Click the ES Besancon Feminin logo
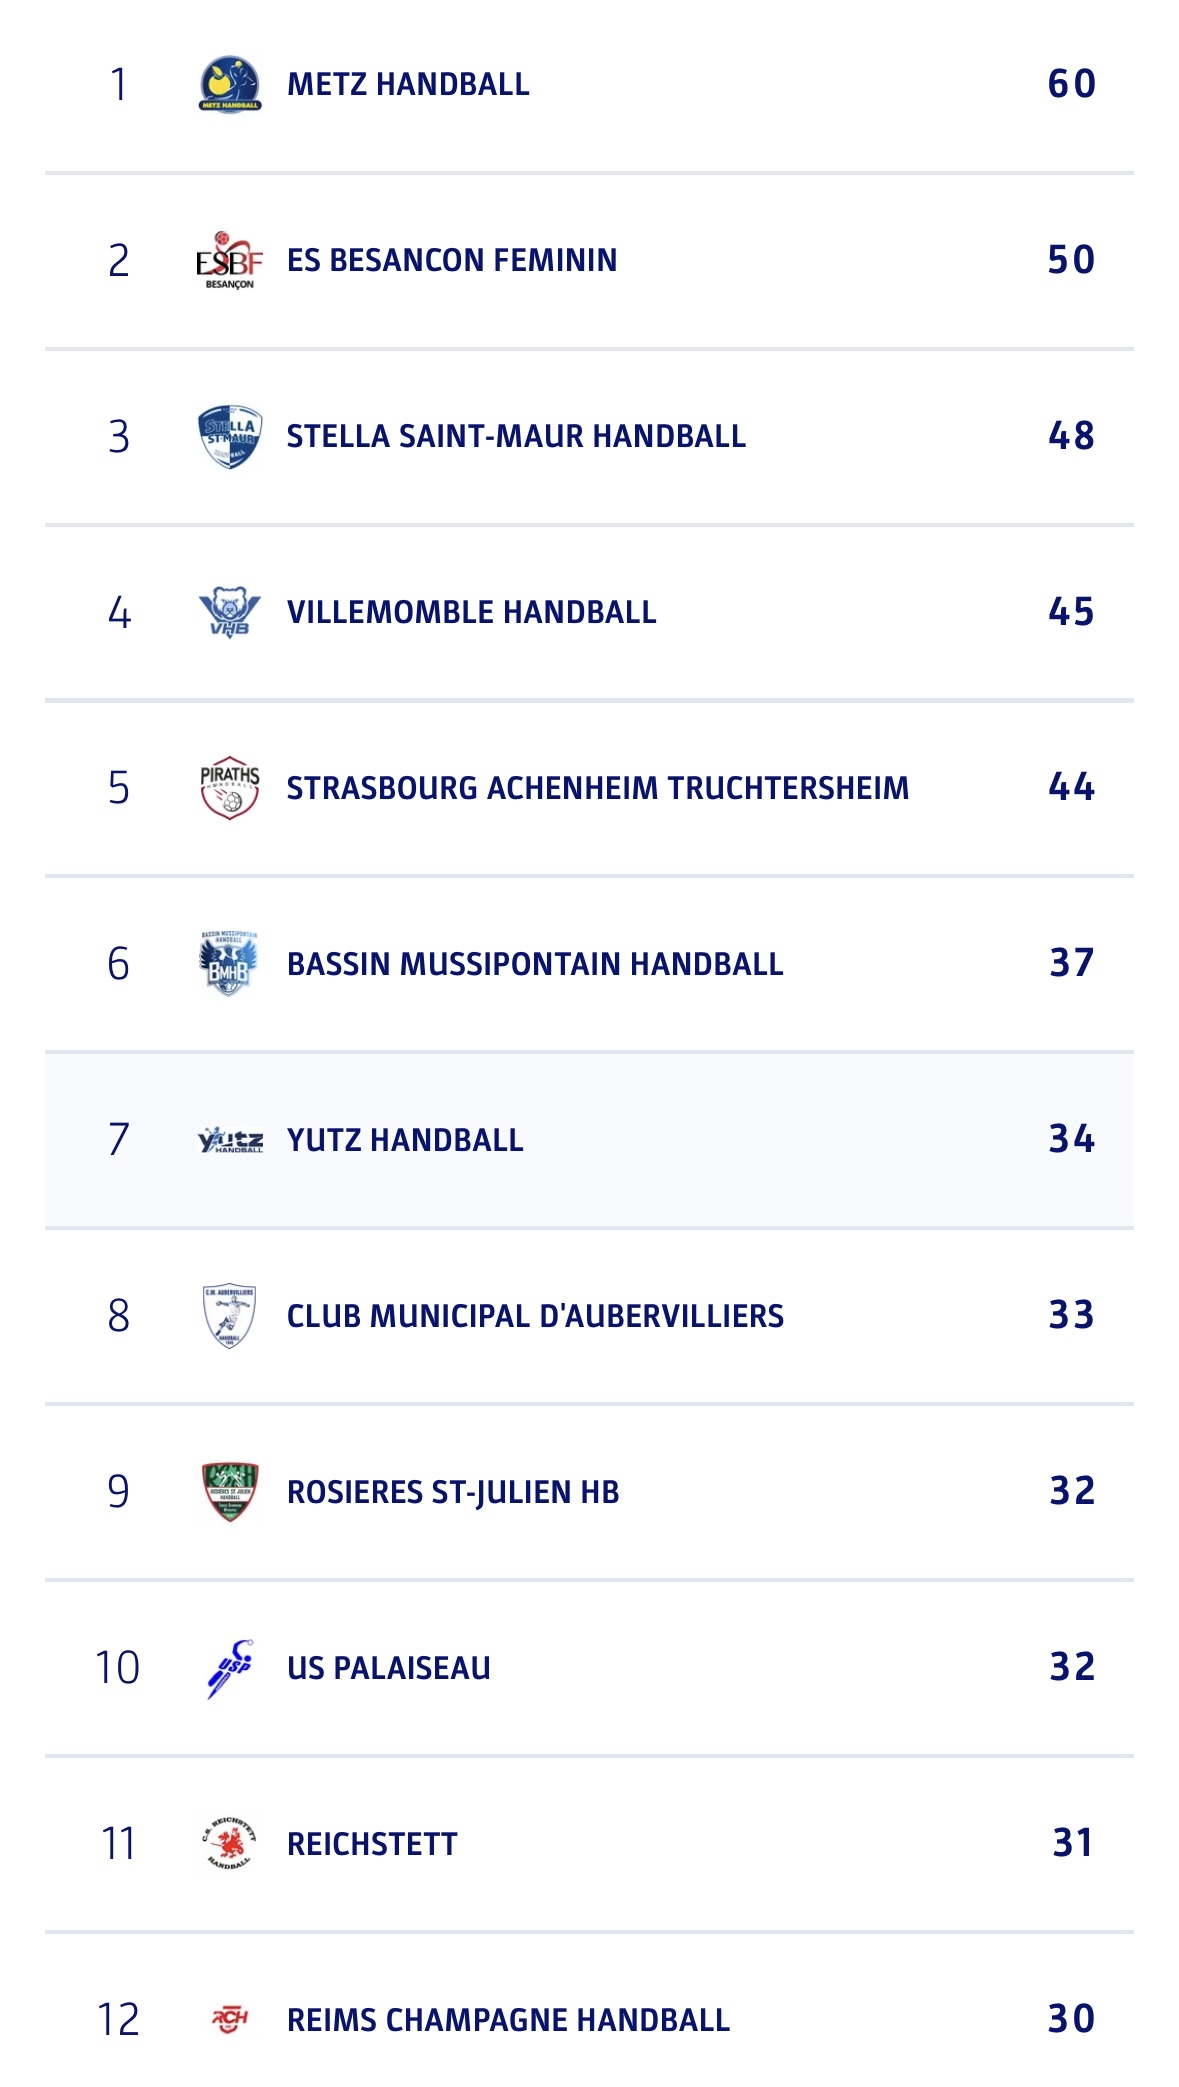Viewport: 1179px width, 2087px height. coord(230,261)
